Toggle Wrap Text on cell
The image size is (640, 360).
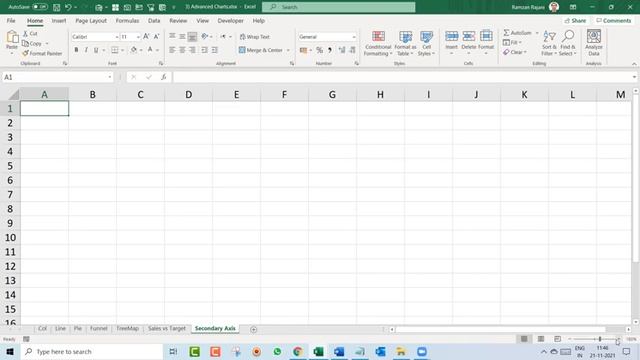click(x=255, y=37)
